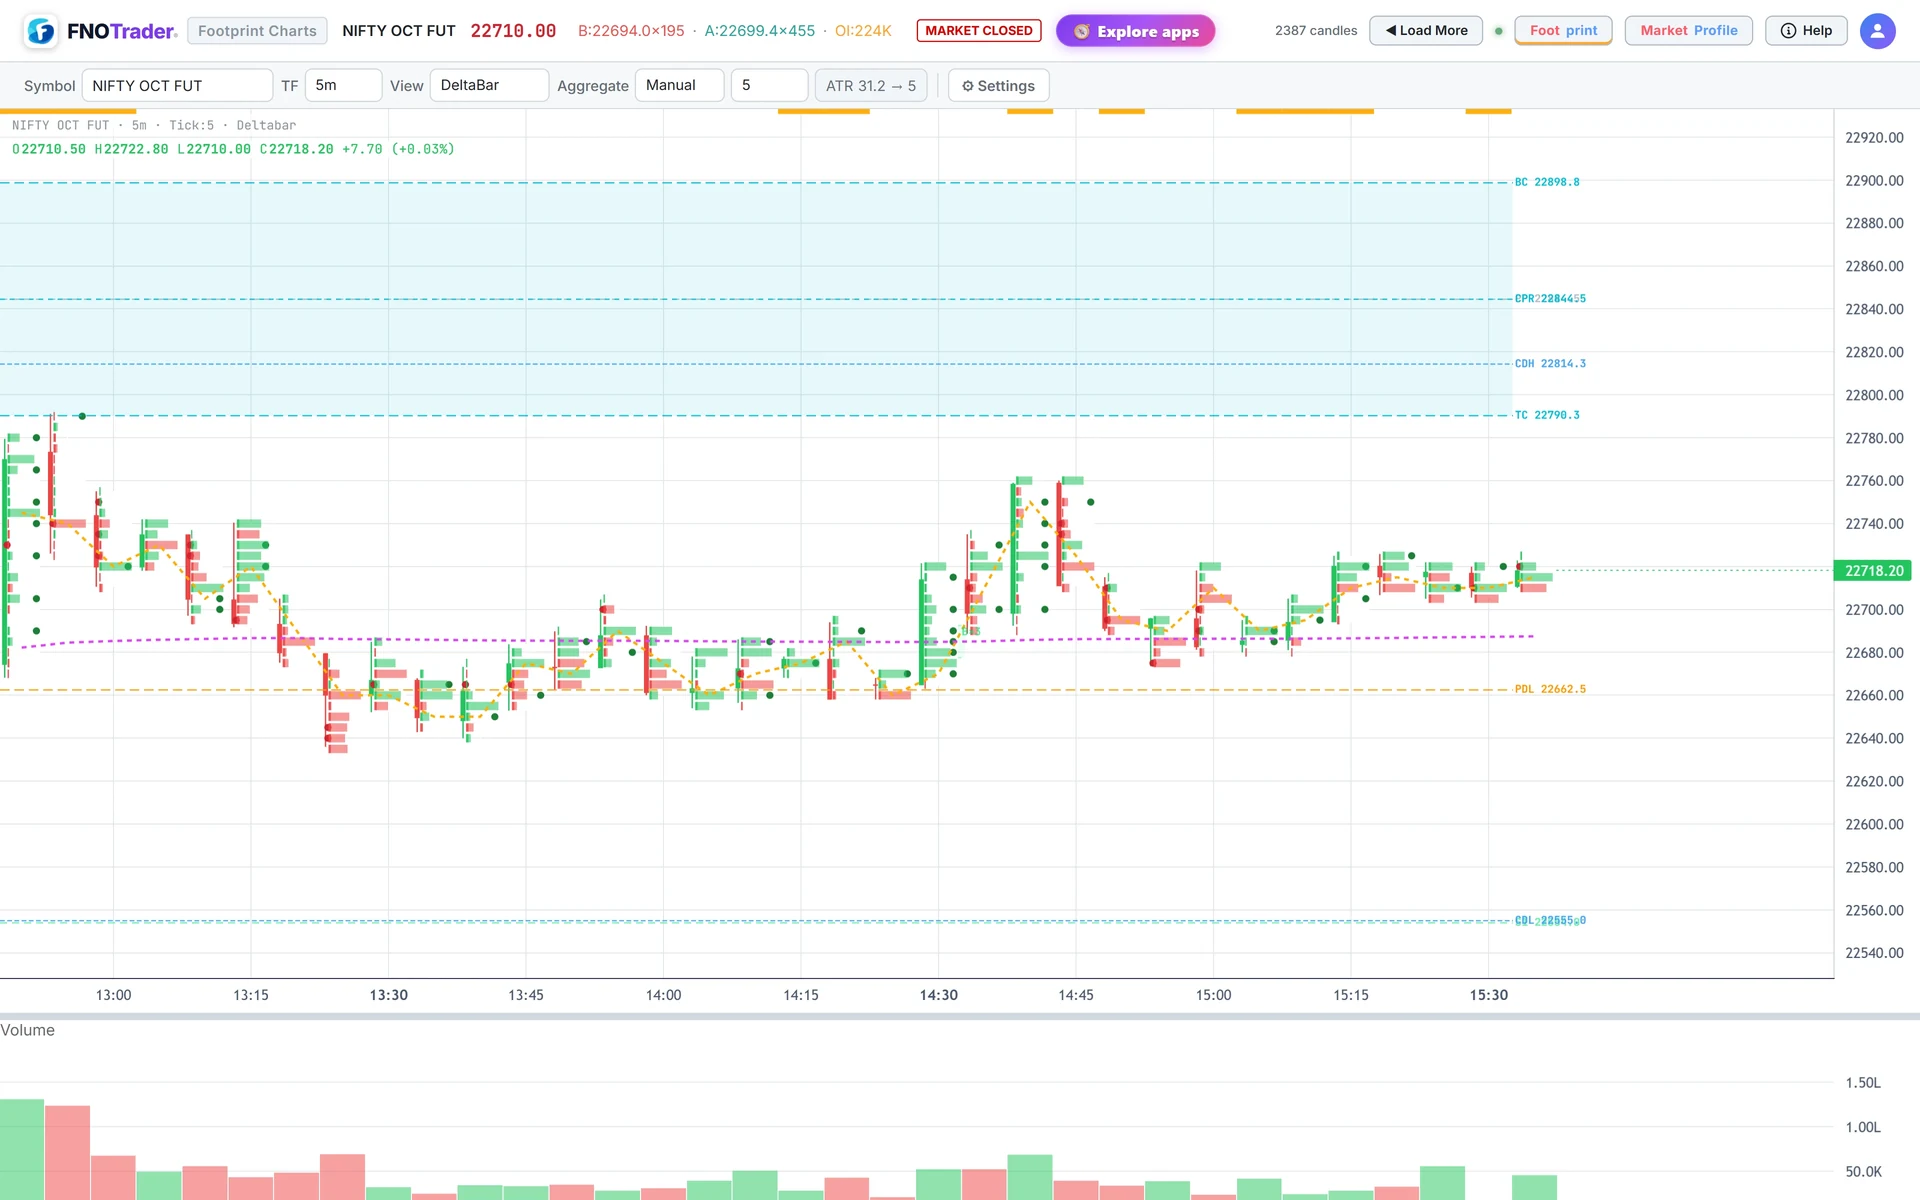The image size is (1920, 1200).
Task: Click the chart and volume pane divider
Action: point(960,1016)
